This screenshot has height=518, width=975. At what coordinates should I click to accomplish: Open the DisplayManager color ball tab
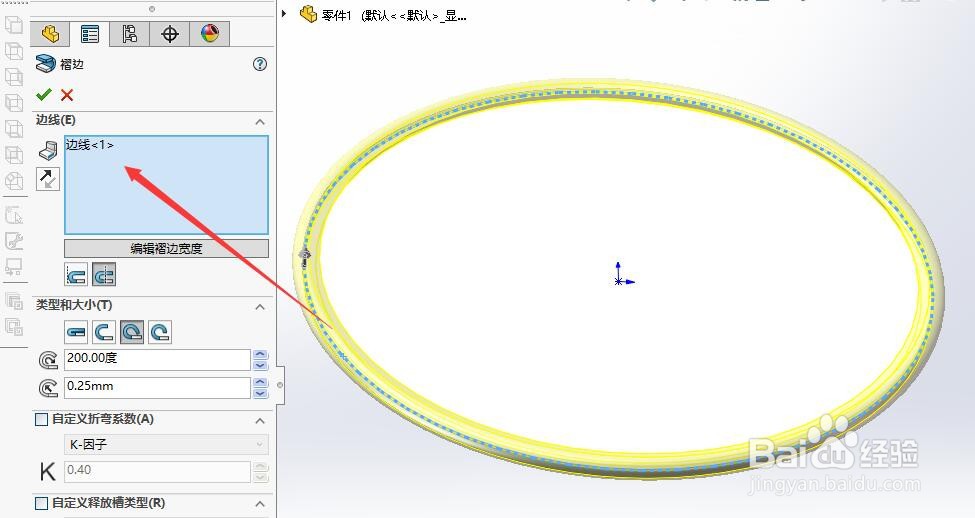pos(210,34)
